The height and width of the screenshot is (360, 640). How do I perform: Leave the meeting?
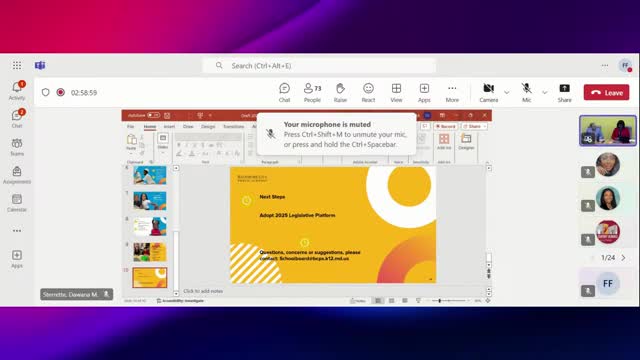click(x=607, y=93)
